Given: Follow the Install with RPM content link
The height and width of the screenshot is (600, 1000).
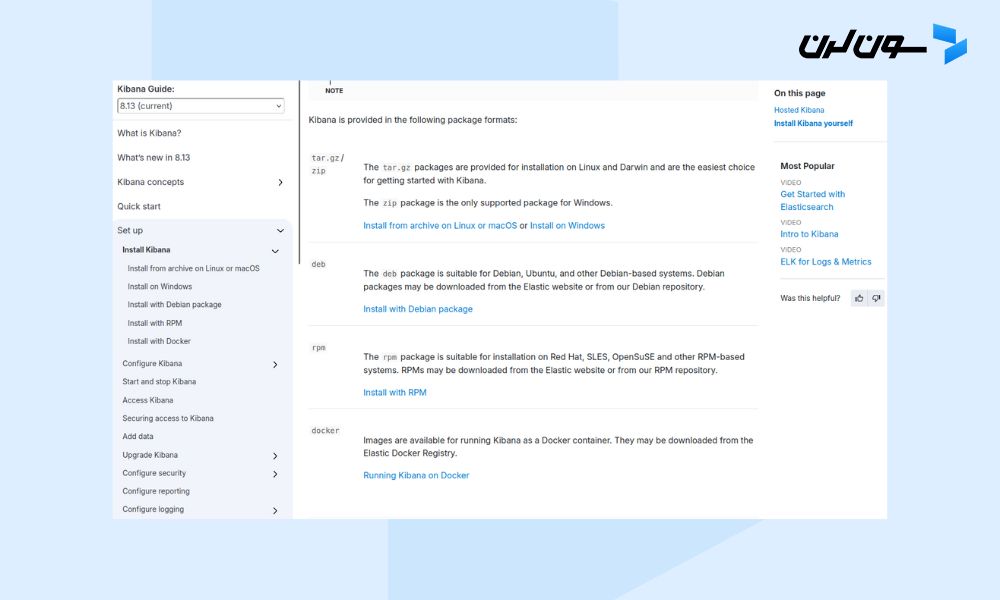Looking at the screenshot, I should [395, 393].
